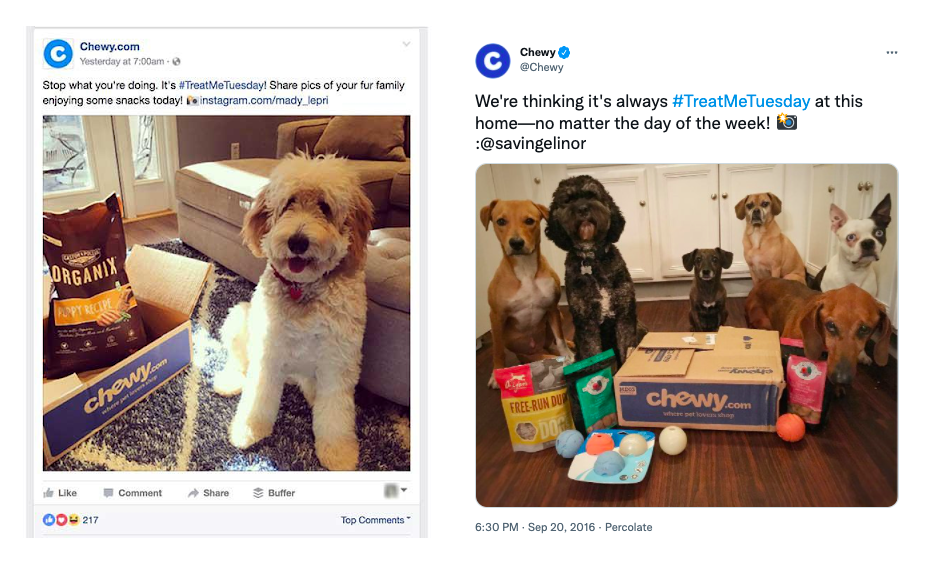Viewport: 933px width, 574px height.
Task: Click the 6:30 PM Sep 20, 2016 timestamp
Action: click(x=534, y=527)
